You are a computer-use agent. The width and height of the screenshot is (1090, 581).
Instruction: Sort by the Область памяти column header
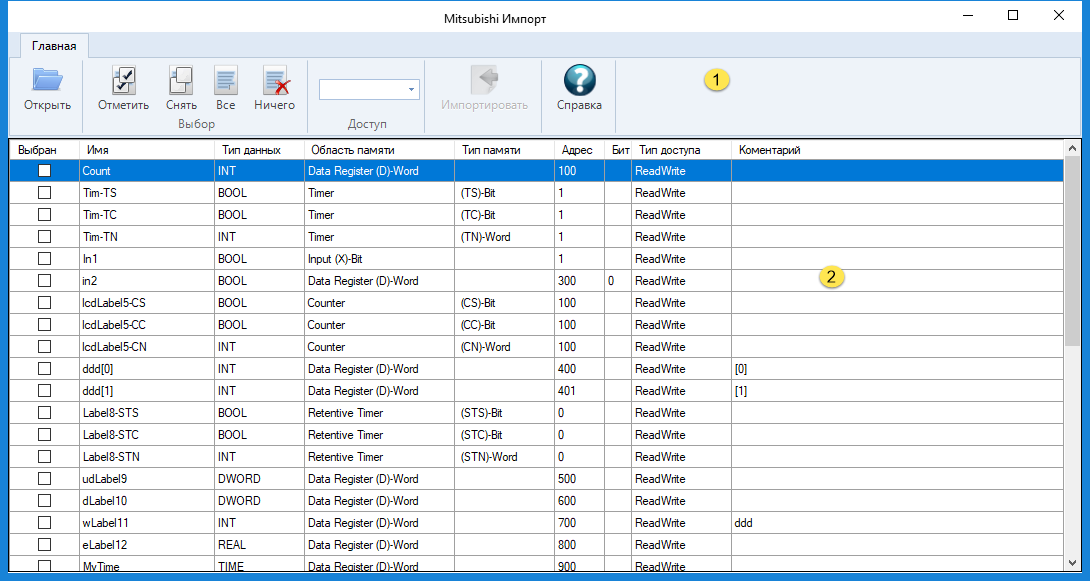(x=380, y=150)
